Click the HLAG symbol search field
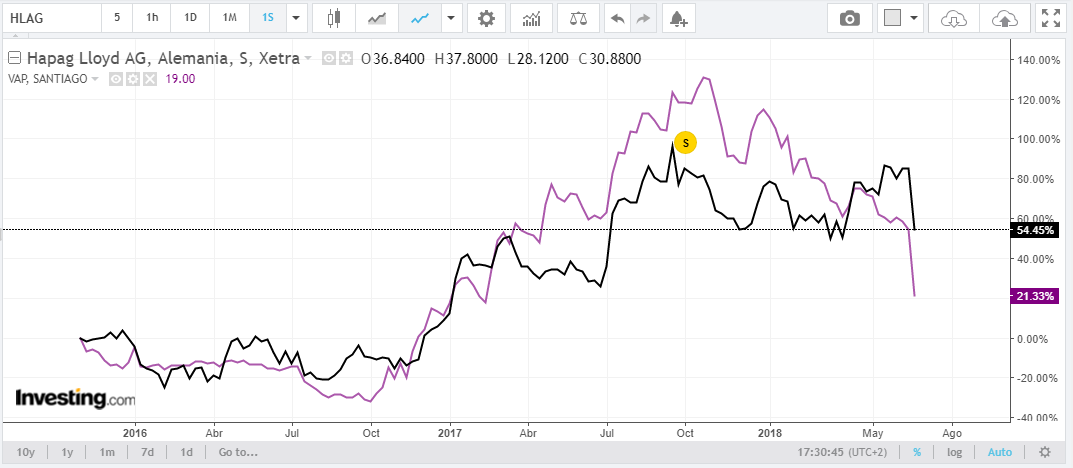Image resolution: width=1073 pixels, height=468 pixels. pyautogui.click(x=50, y=18)
